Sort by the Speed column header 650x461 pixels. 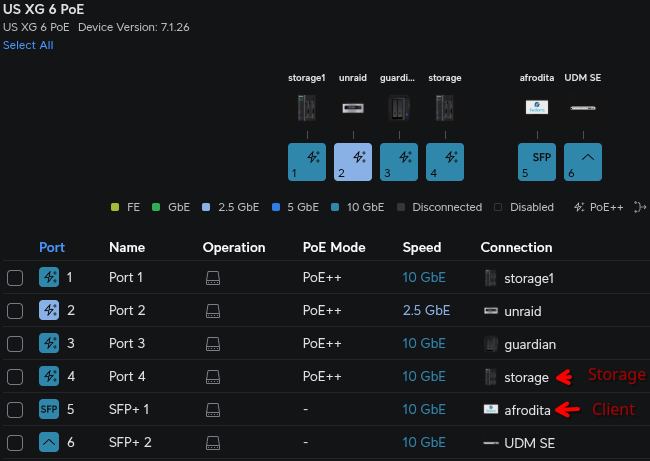coord(421,247)
